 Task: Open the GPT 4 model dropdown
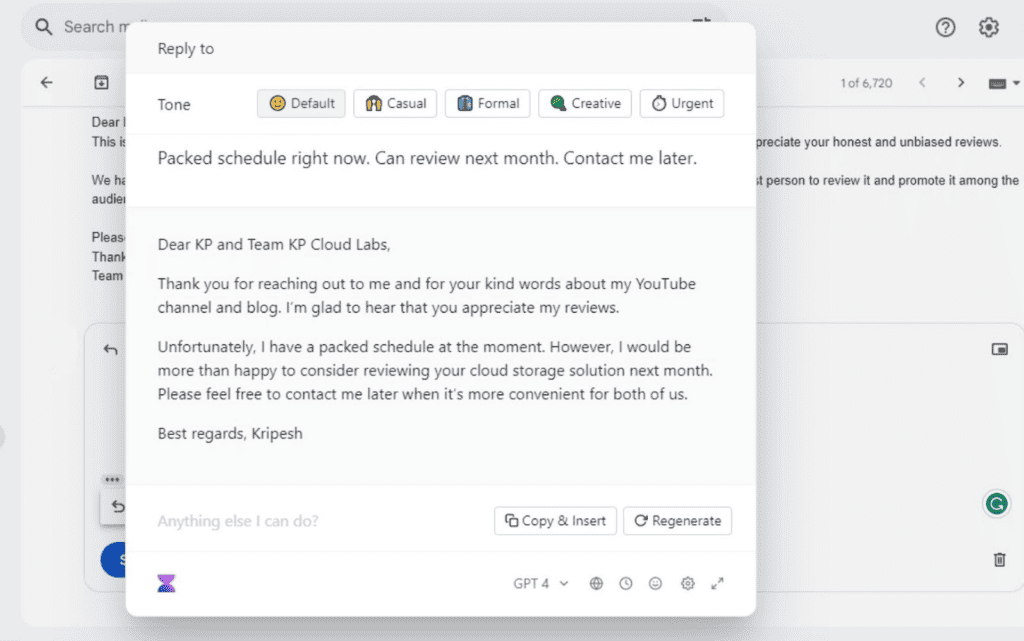(x=541, y=584)
